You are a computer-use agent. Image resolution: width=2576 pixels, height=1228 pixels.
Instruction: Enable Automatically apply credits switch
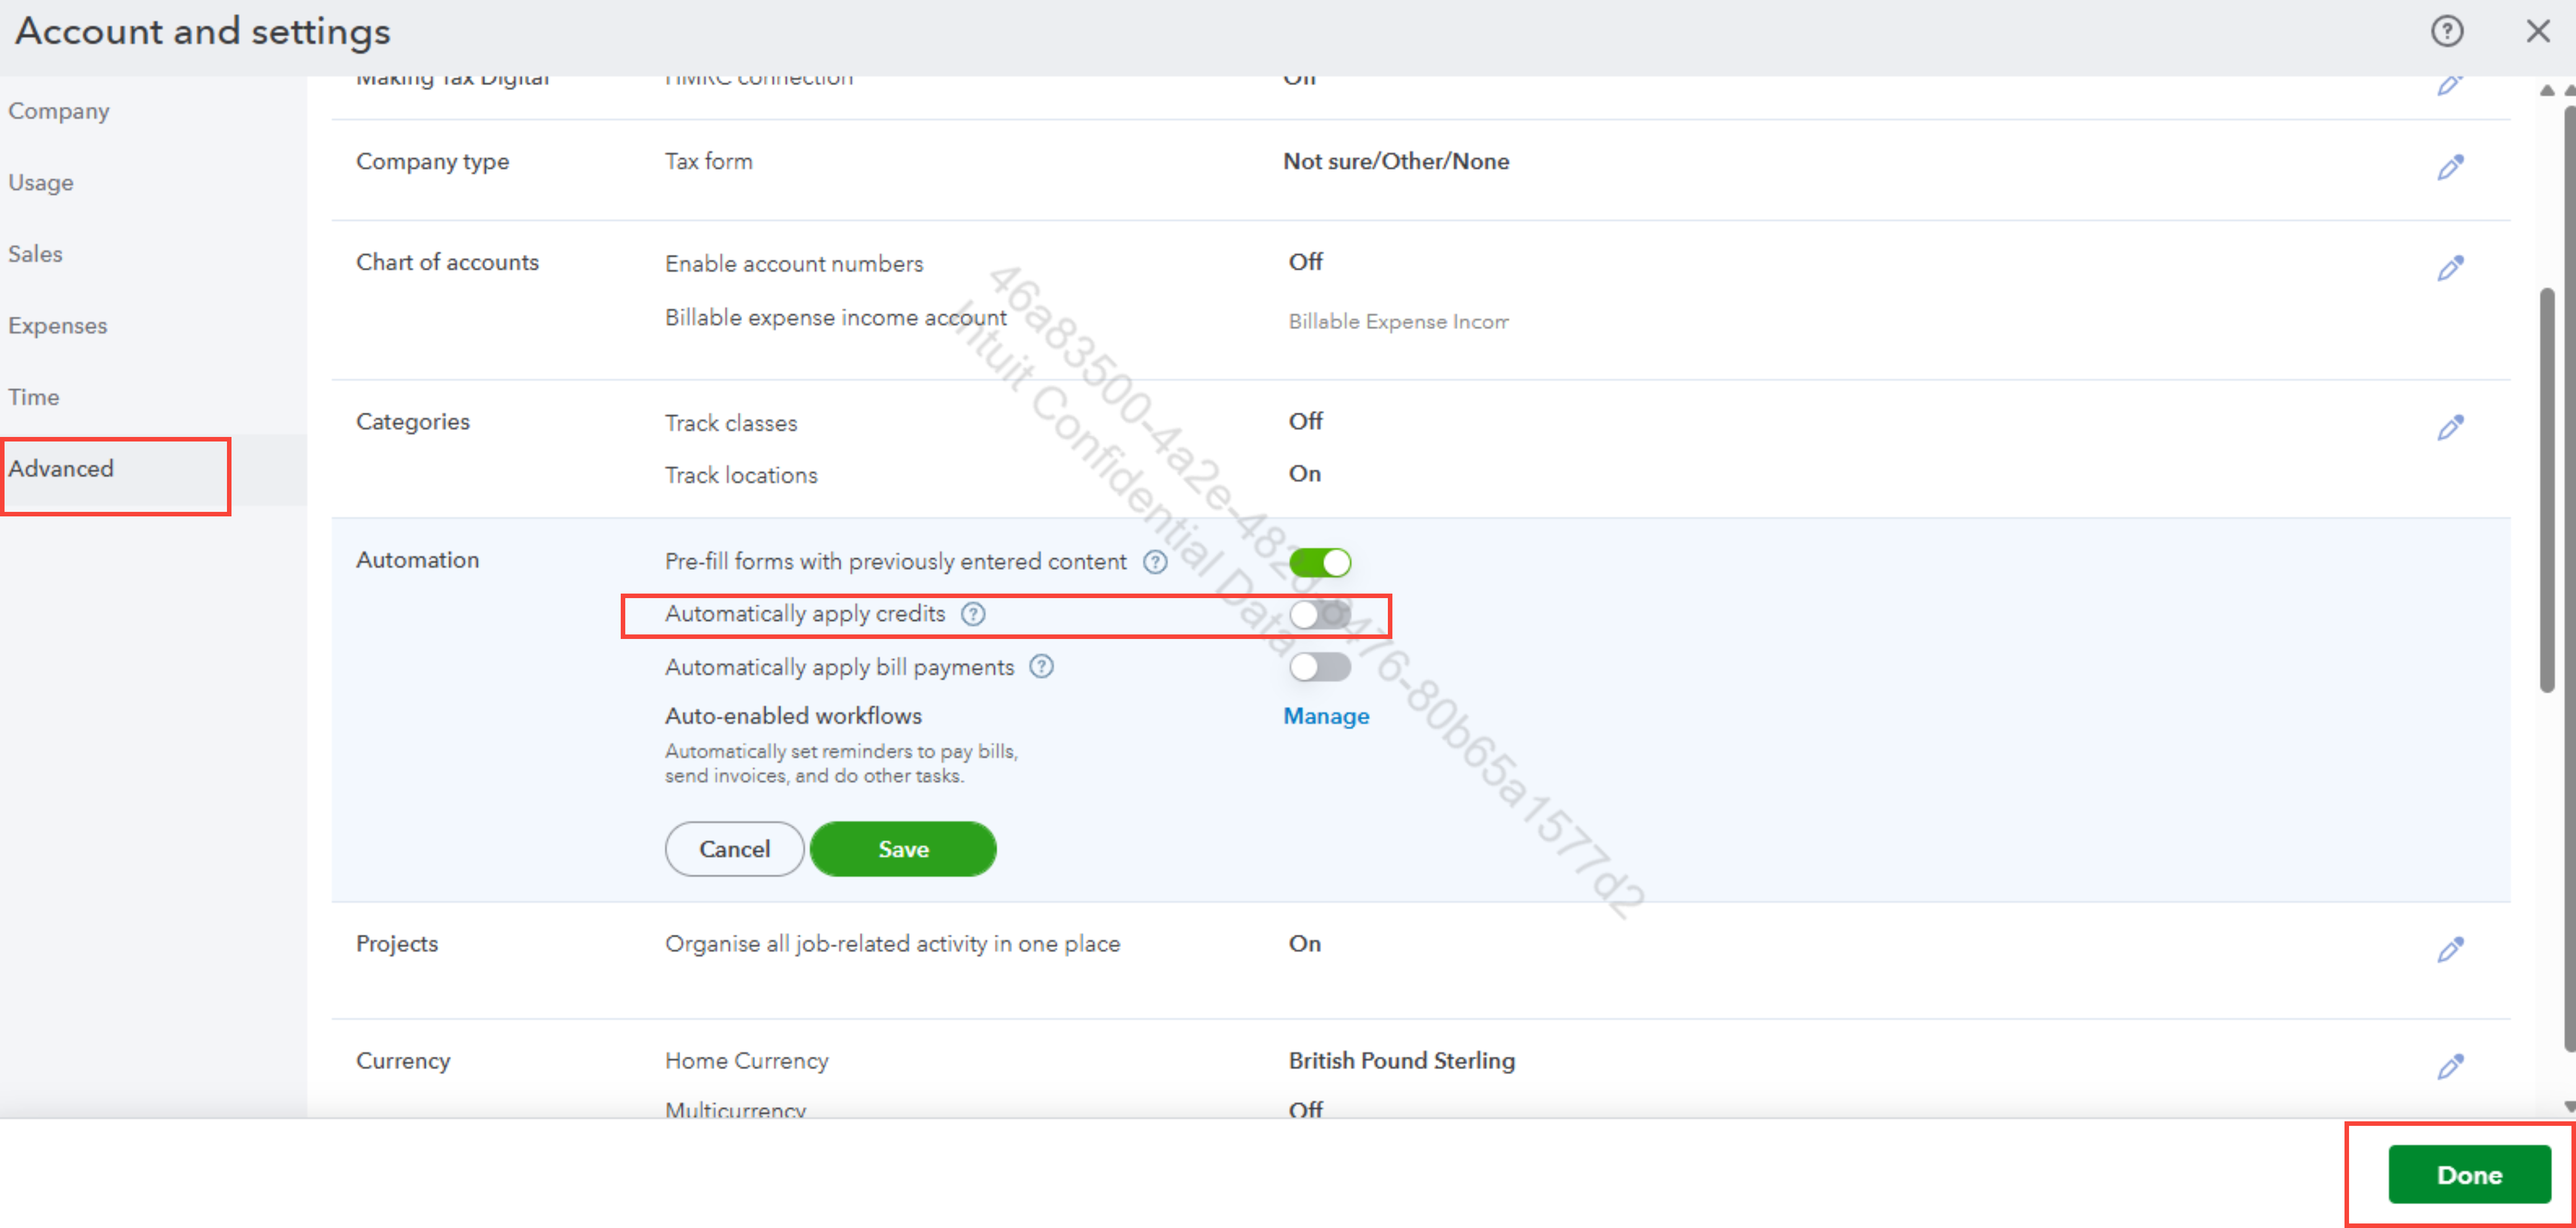click(x=1319, y=614)
